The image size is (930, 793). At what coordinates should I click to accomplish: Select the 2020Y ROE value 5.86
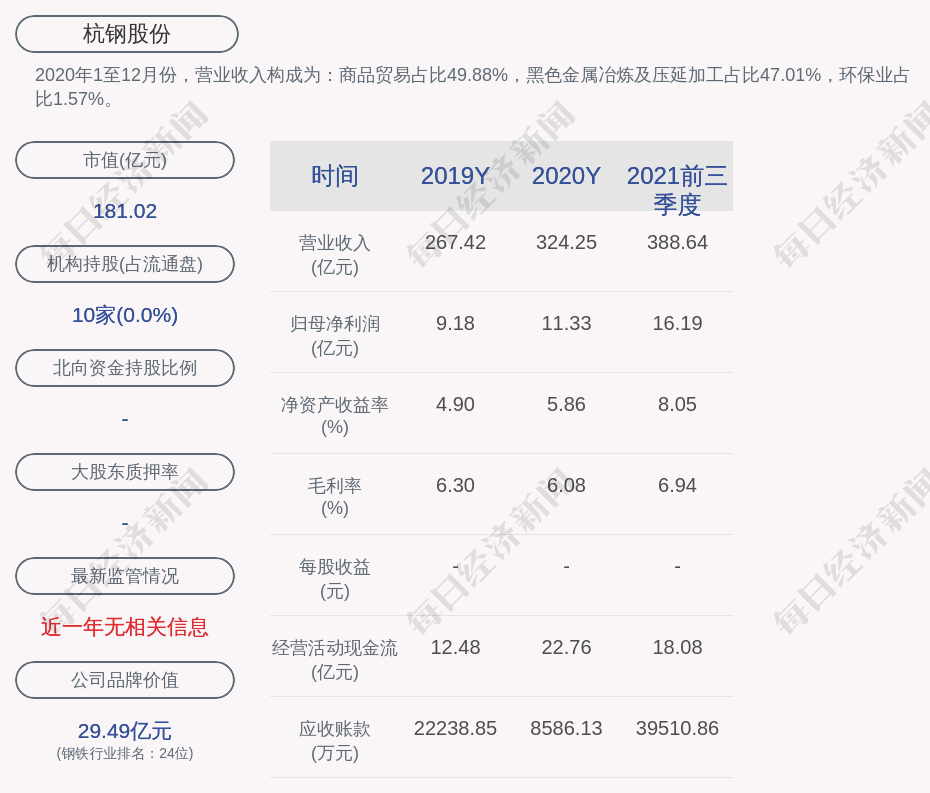click(x=566, y=405)
